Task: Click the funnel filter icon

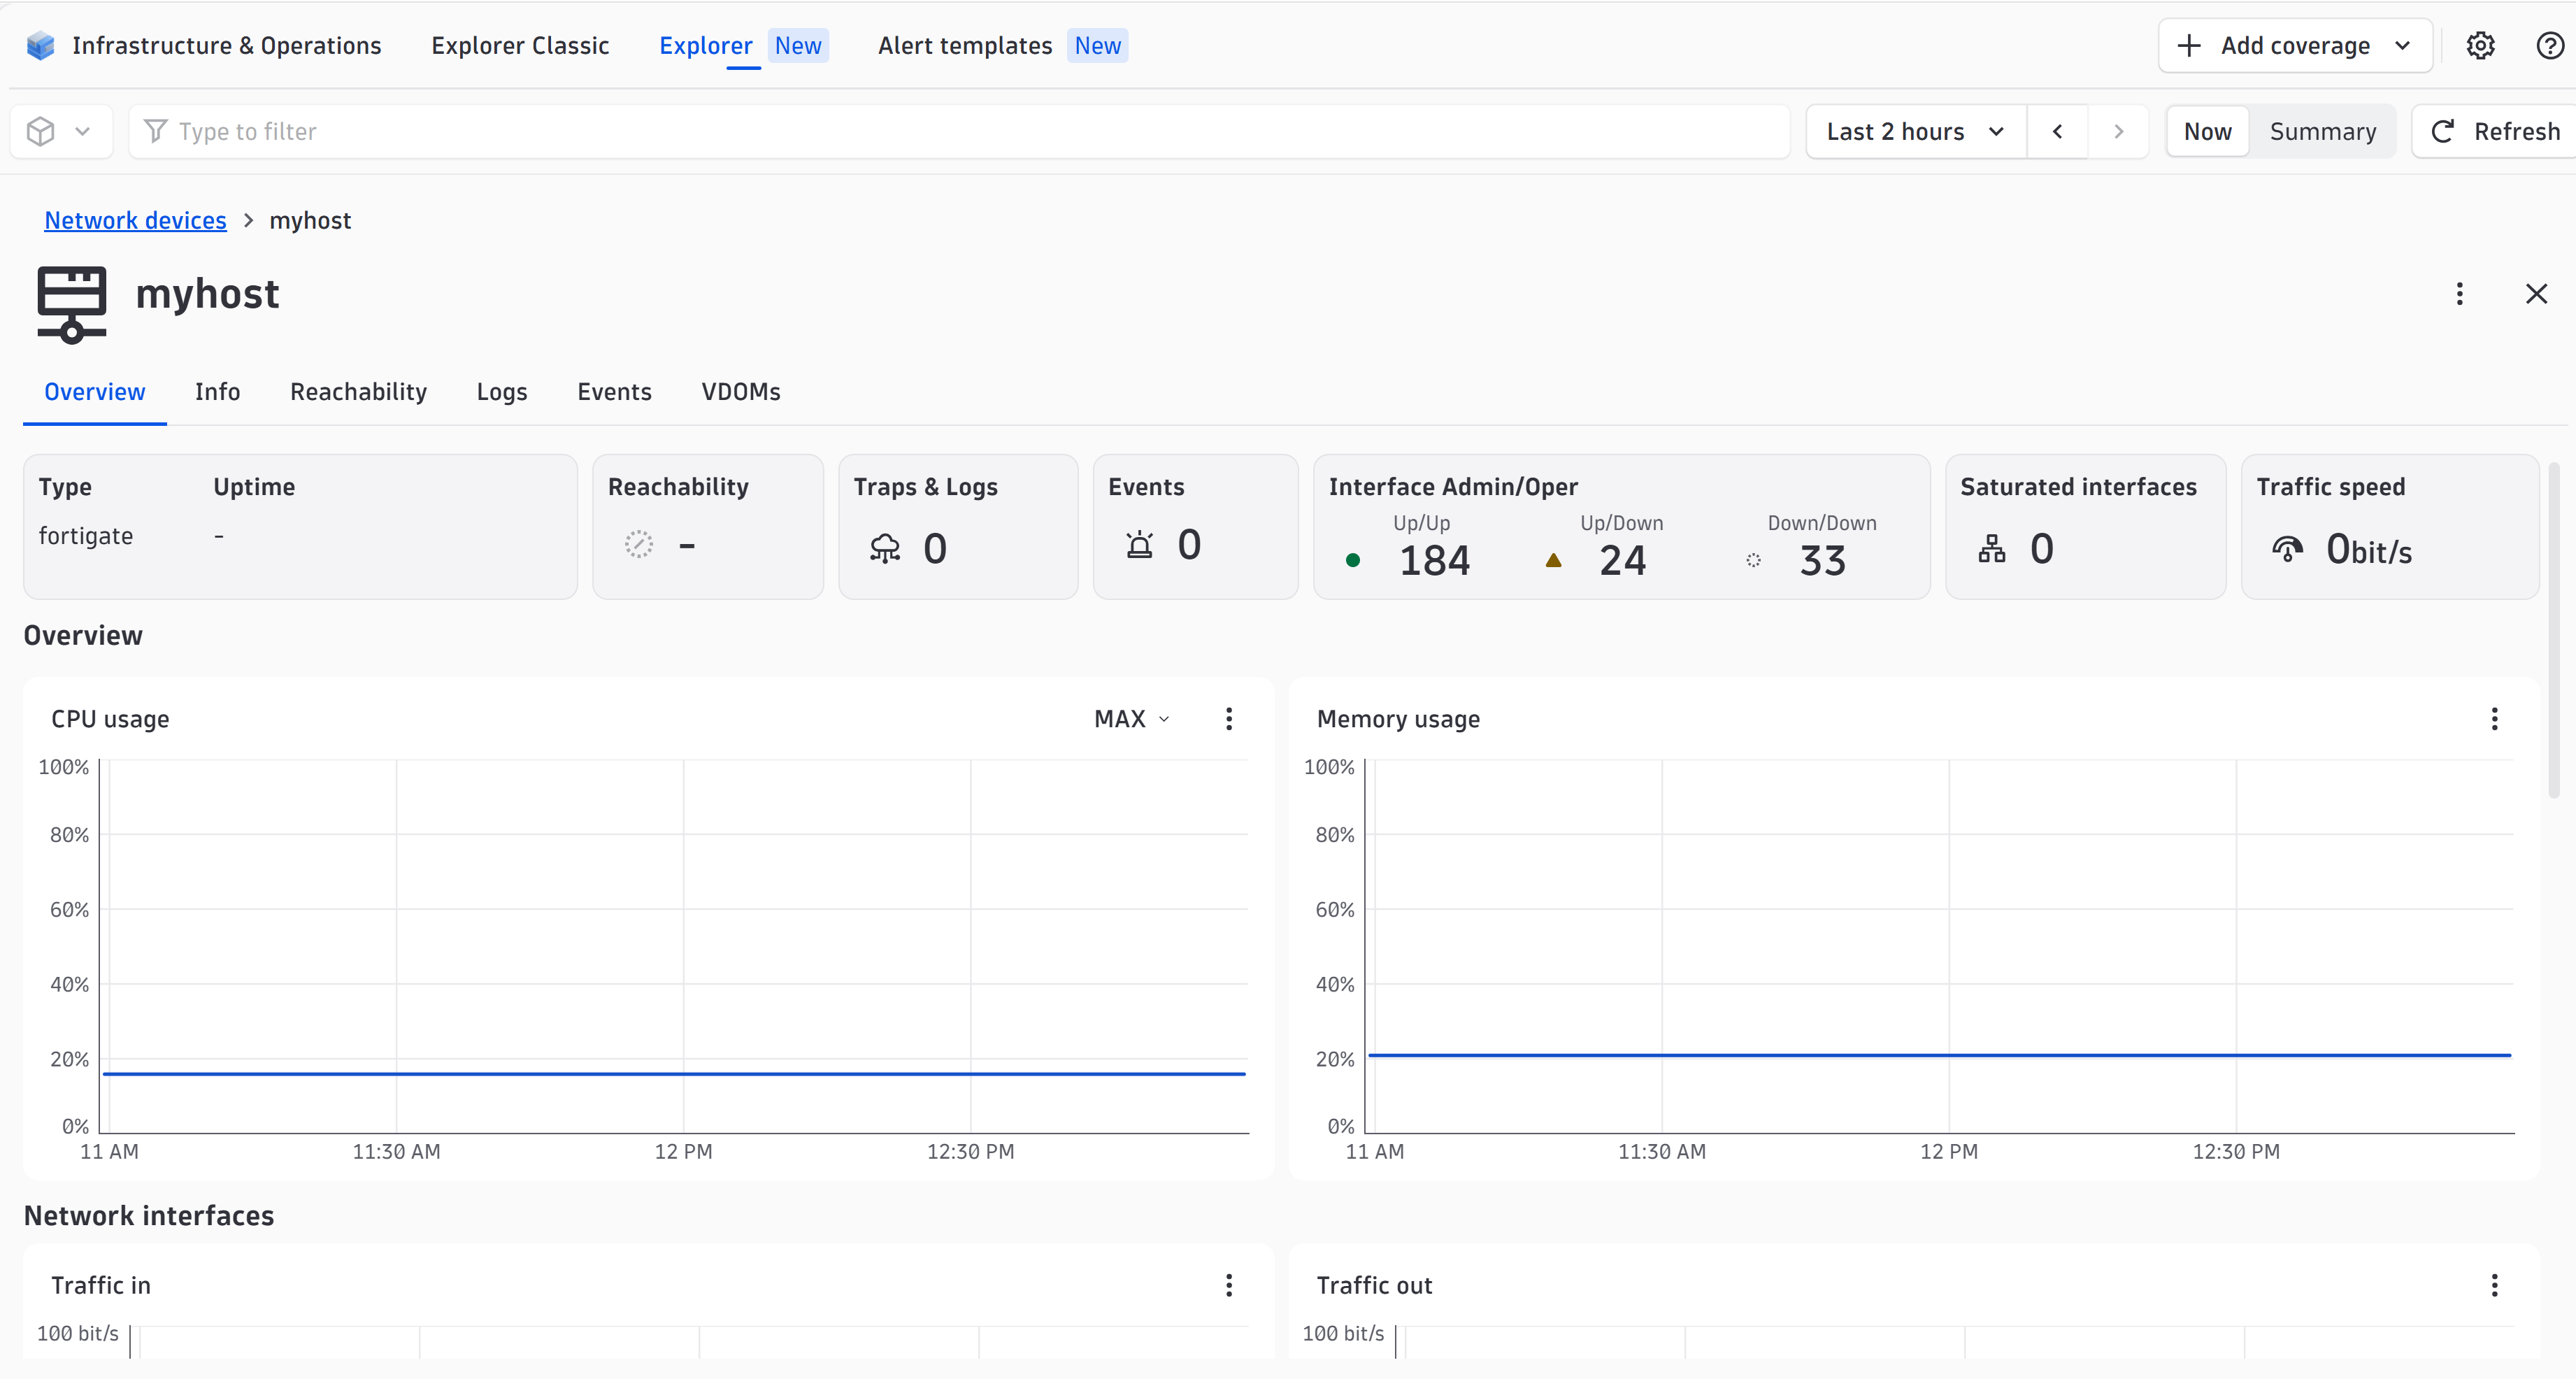Action: coord(155,132)
